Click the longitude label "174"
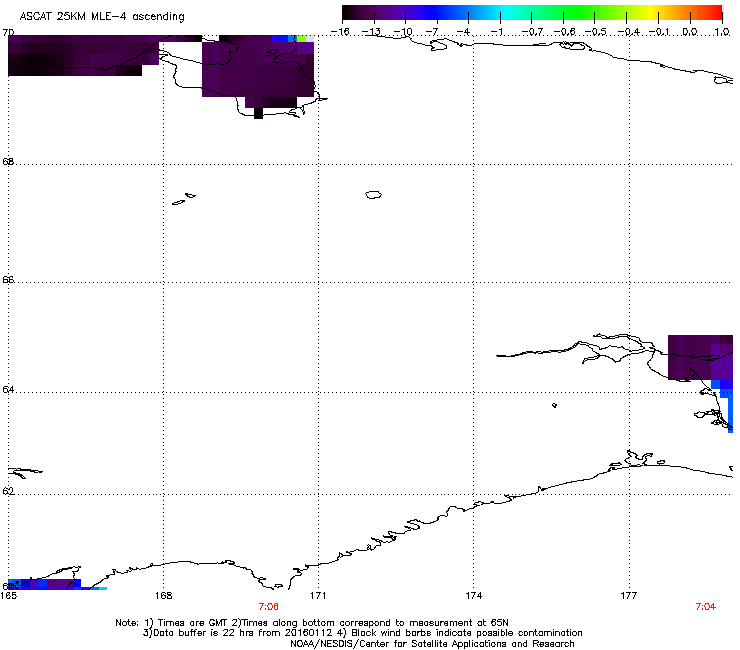The width and height of the screenshot is (740, 650). click(473, 596)
